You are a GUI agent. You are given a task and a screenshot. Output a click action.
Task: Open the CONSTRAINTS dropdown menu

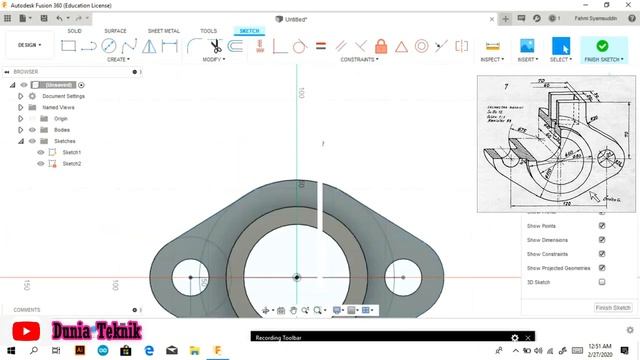point(360,60)
